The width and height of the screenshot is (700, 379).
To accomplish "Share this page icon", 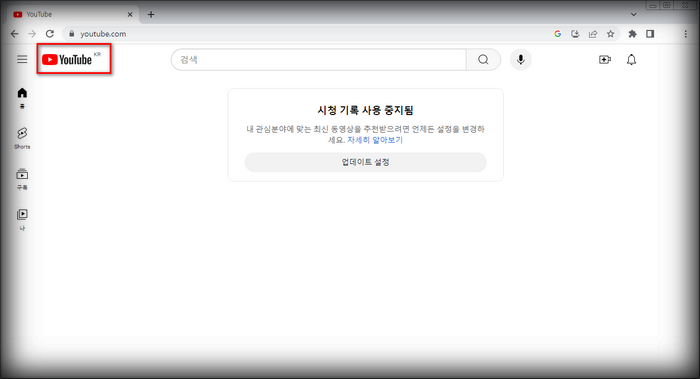I will click(593, 34).
